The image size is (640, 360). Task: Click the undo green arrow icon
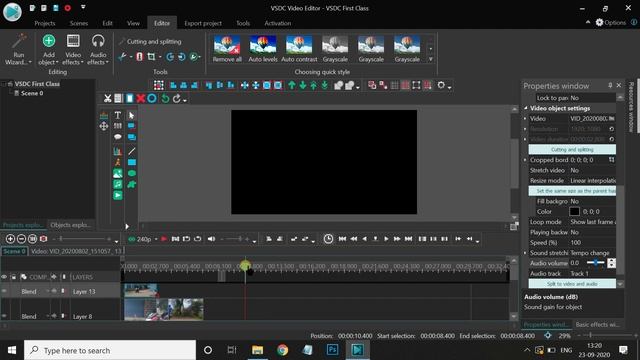click(x=165, y=98)
